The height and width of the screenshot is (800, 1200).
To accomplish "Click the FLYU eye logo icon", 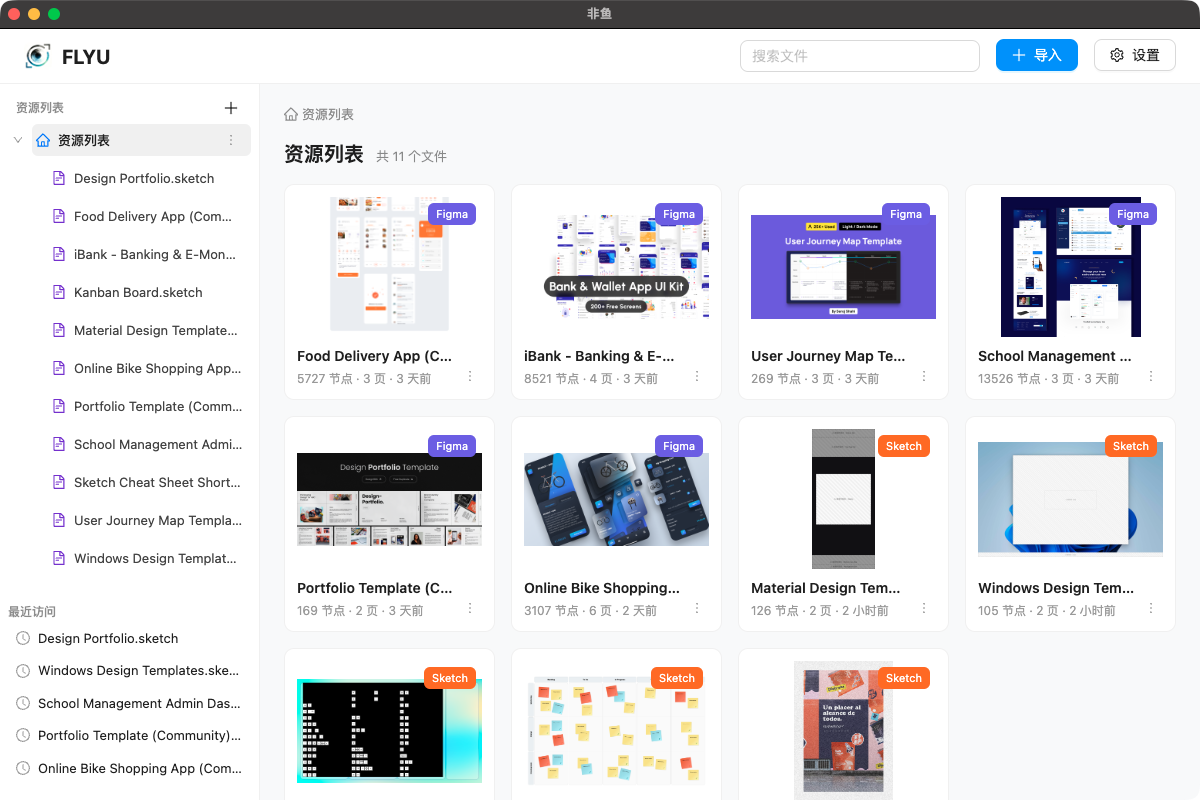I will 38,56.
